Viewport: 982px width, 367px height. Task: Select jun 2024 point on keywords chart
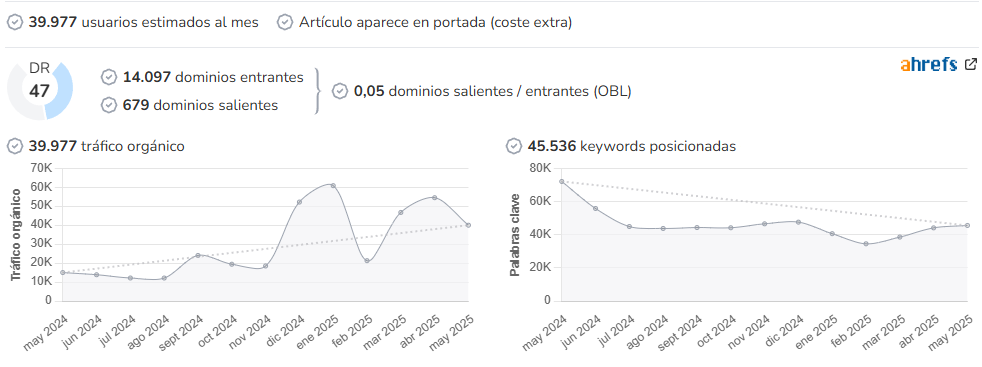pos(596,209)
